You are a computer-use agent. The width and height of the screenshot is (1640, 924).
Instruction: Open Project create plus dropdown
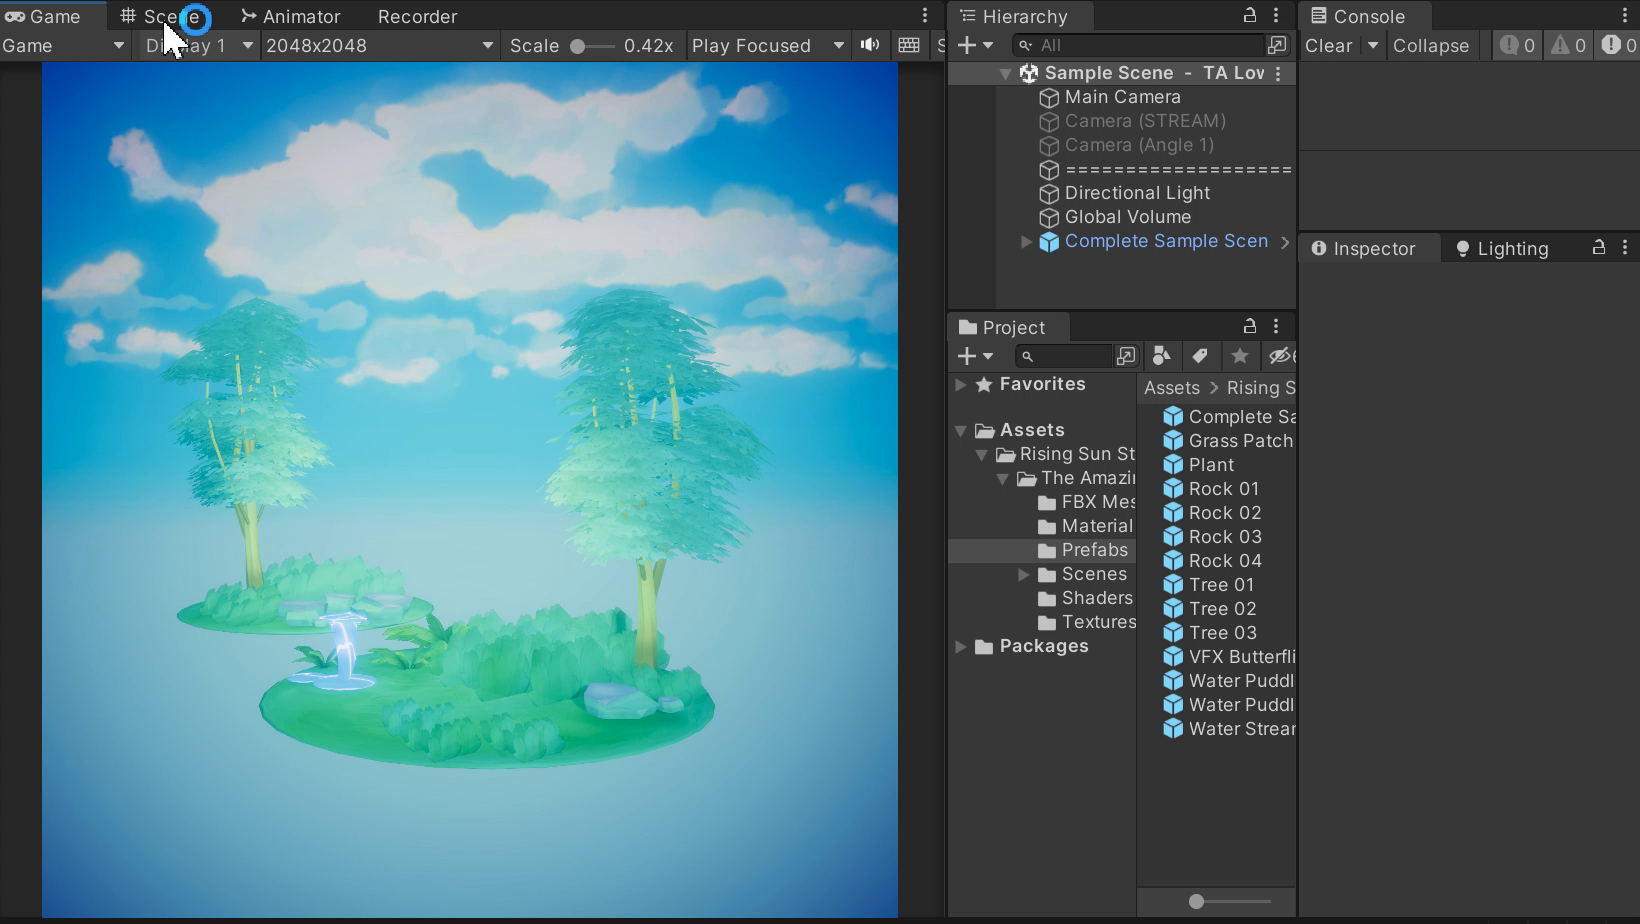(x=975, y=356)
